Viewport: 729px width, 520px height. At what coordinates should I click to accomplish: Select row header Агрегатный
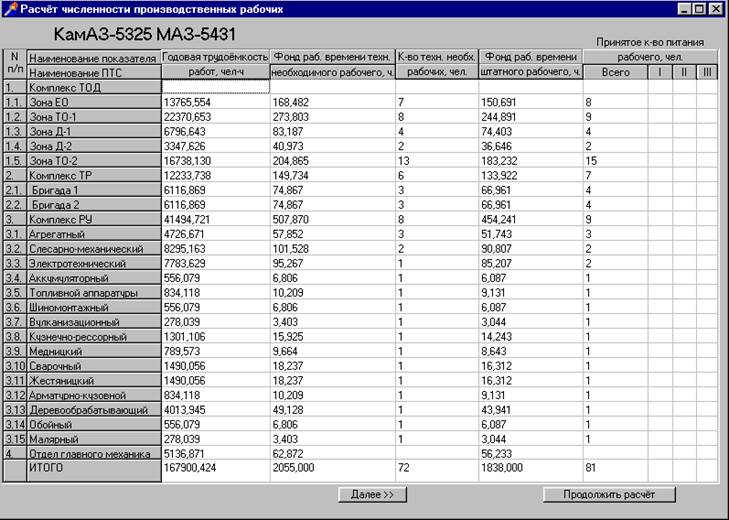tap(94, 234)
